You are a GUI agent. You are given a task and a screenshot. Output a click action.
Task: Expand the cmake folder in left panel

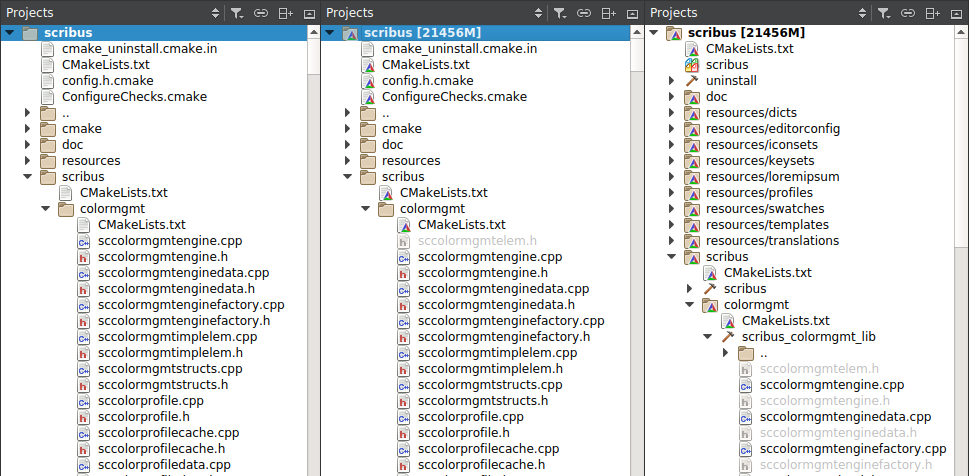(28, 129)
